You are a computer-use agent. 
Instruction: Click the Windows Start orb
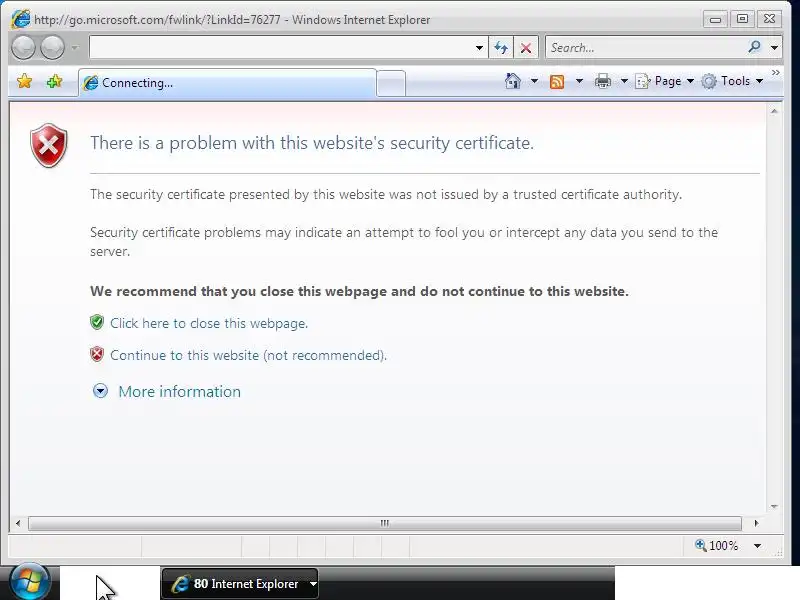click(x=30, y=582)
